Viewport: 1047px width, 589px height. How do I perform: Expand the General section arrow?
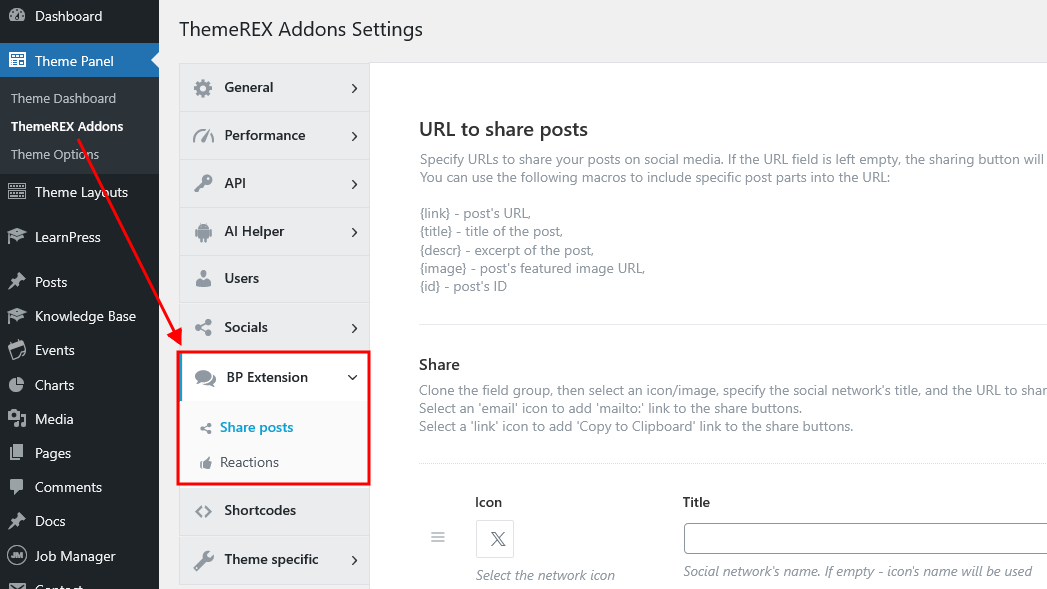tap(354, 88)
